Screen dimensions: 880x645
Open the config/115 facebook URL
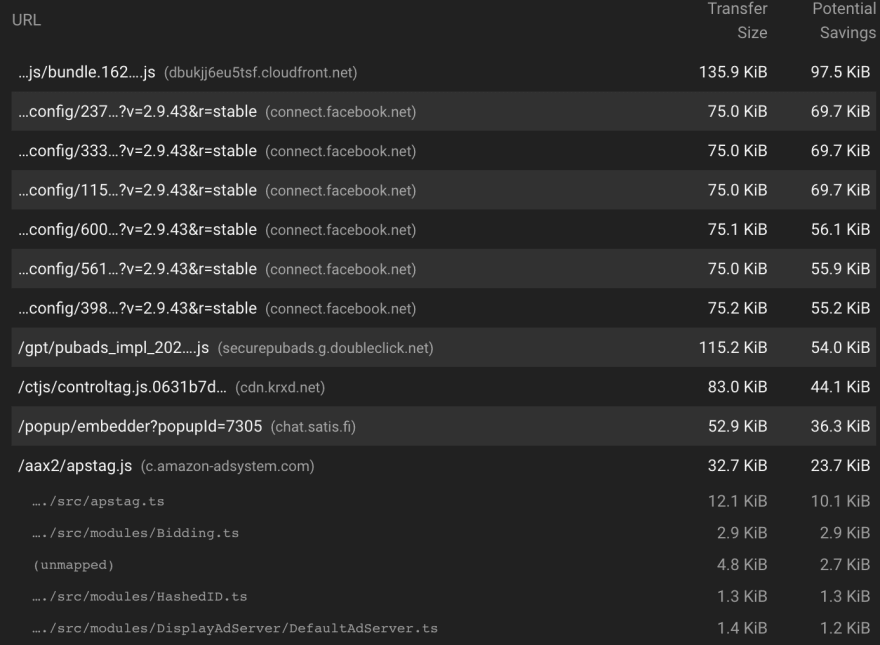[x=138, y=190]
